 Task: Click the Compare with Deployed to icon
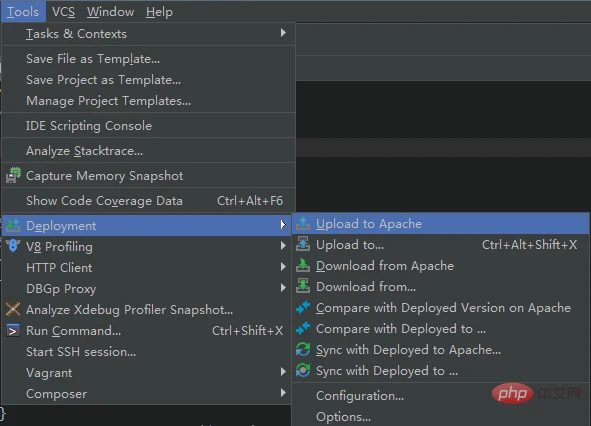pos(303,329)
